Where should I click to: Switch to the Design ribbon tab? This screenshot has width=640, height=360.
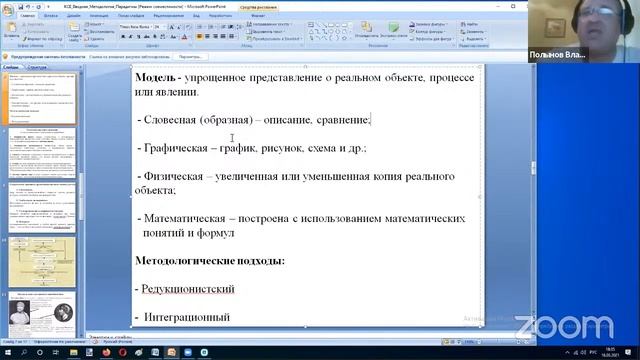74,16
